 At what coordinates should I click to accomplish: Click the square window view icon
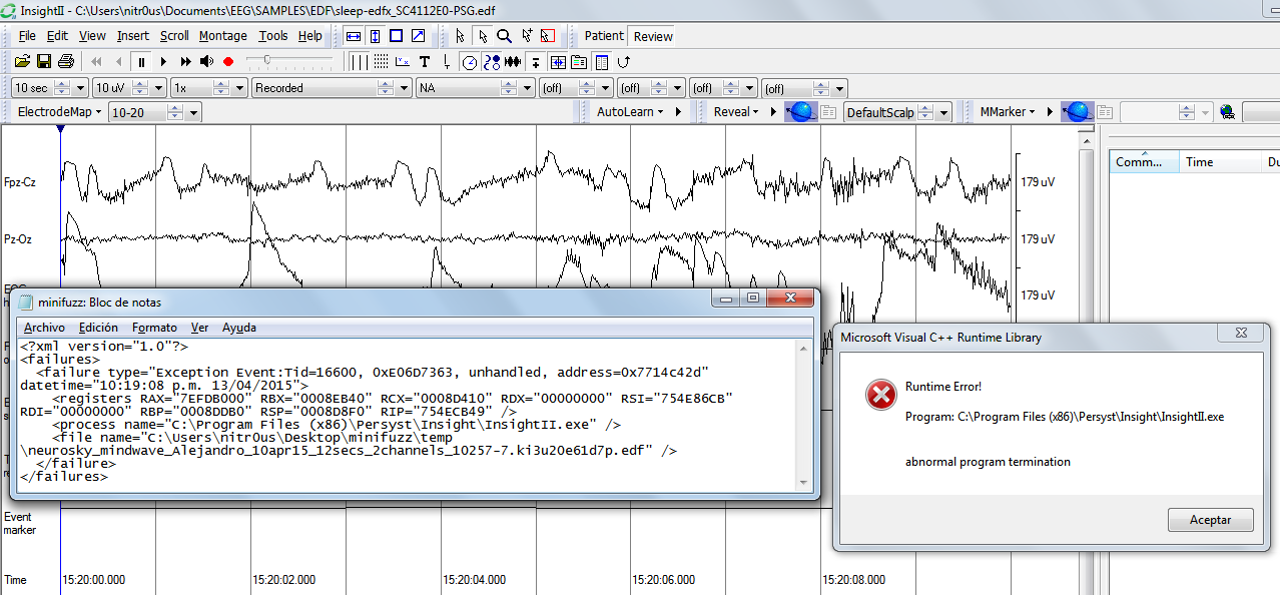point(396,36)
